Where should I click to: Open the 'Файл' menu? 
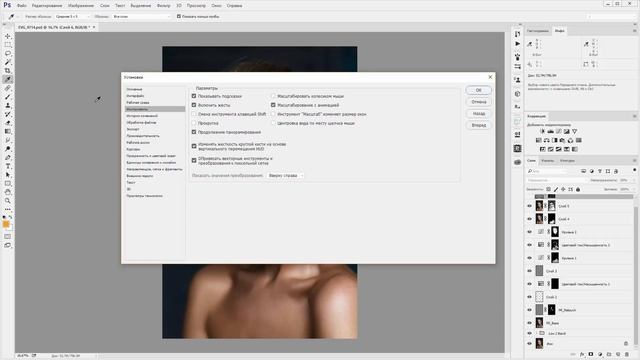[x=22, y=6]
